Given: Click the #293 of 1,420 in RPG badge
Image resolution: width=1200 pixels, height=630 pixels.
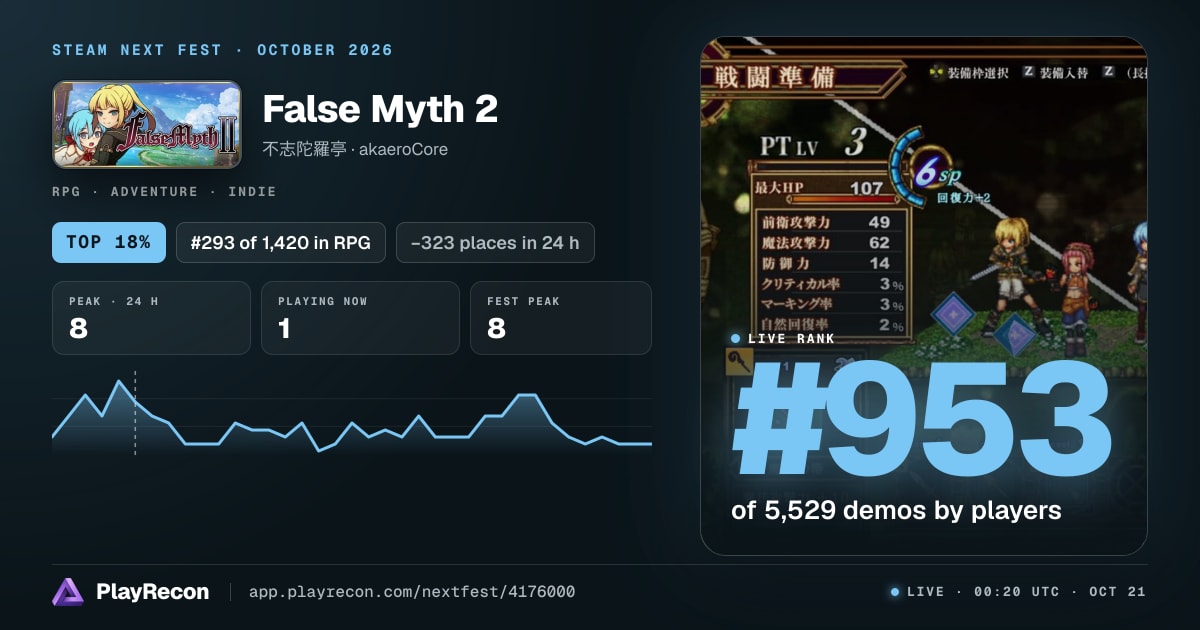Looking at the screenshot, I should coord(281,242).
